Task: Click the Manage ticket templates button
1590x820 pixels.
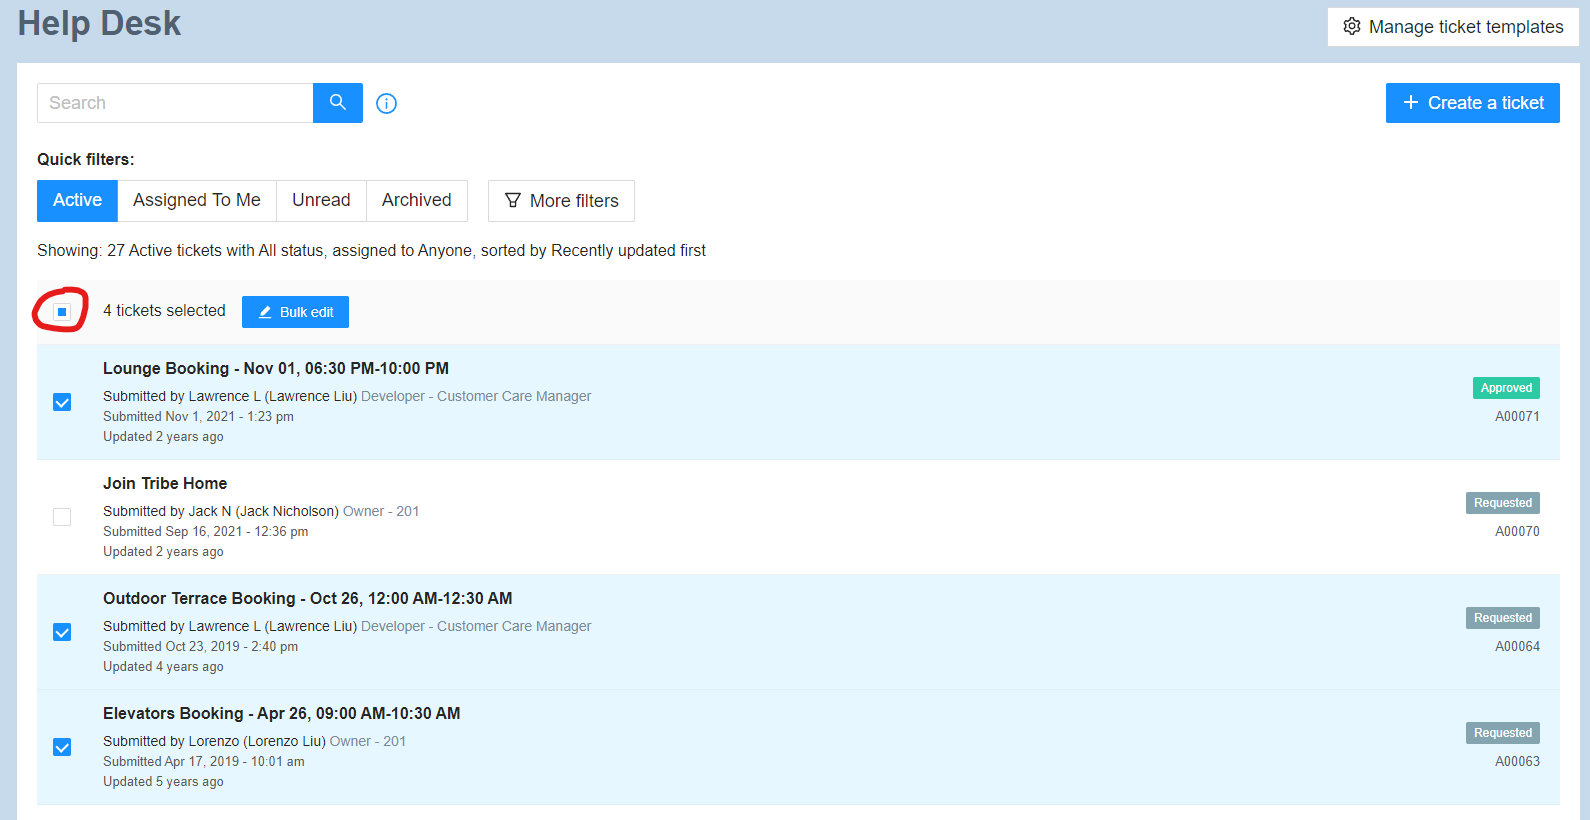Action: coord(1453,27)
